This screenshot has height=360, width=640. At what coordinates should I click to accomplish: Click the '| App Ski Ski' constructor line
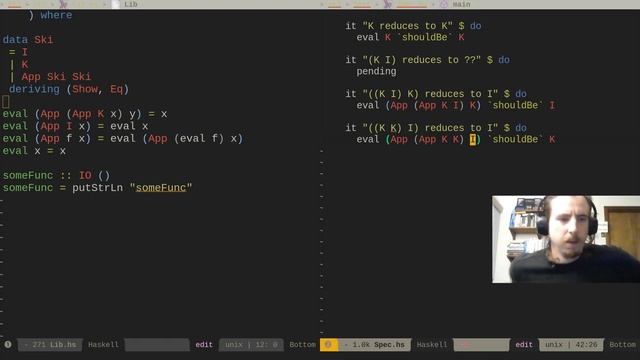(50, 77)
